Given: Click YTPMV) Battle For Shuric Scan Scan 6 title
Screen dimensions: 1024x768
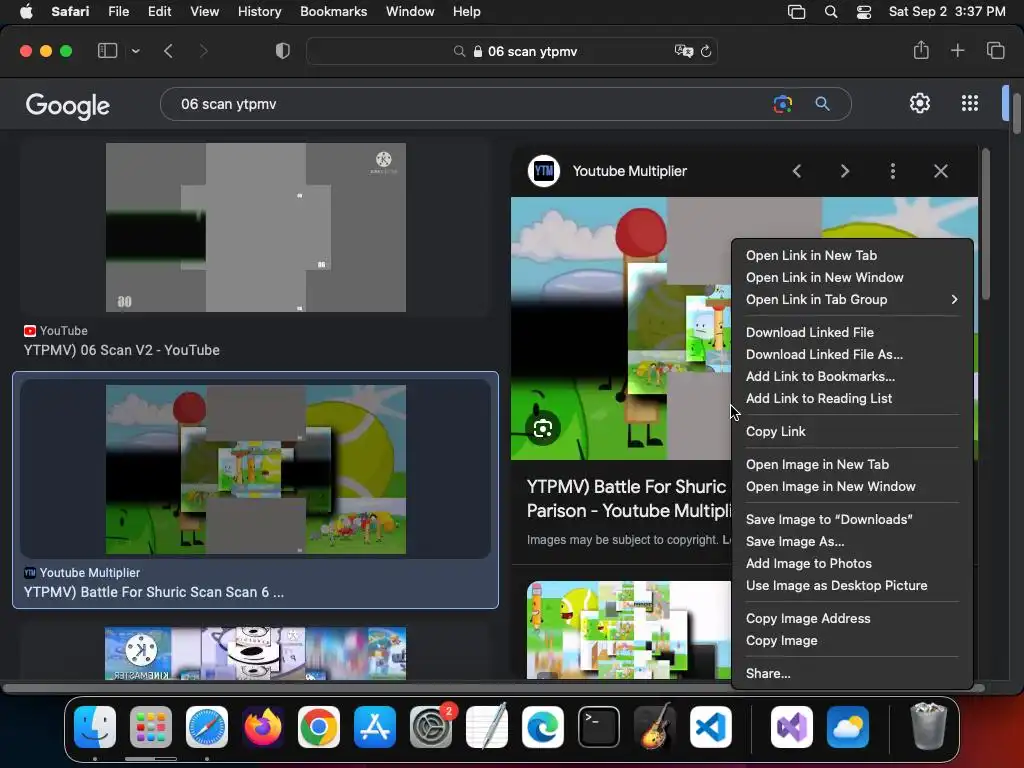Looking at the screenshot, I should pos(153,592).
